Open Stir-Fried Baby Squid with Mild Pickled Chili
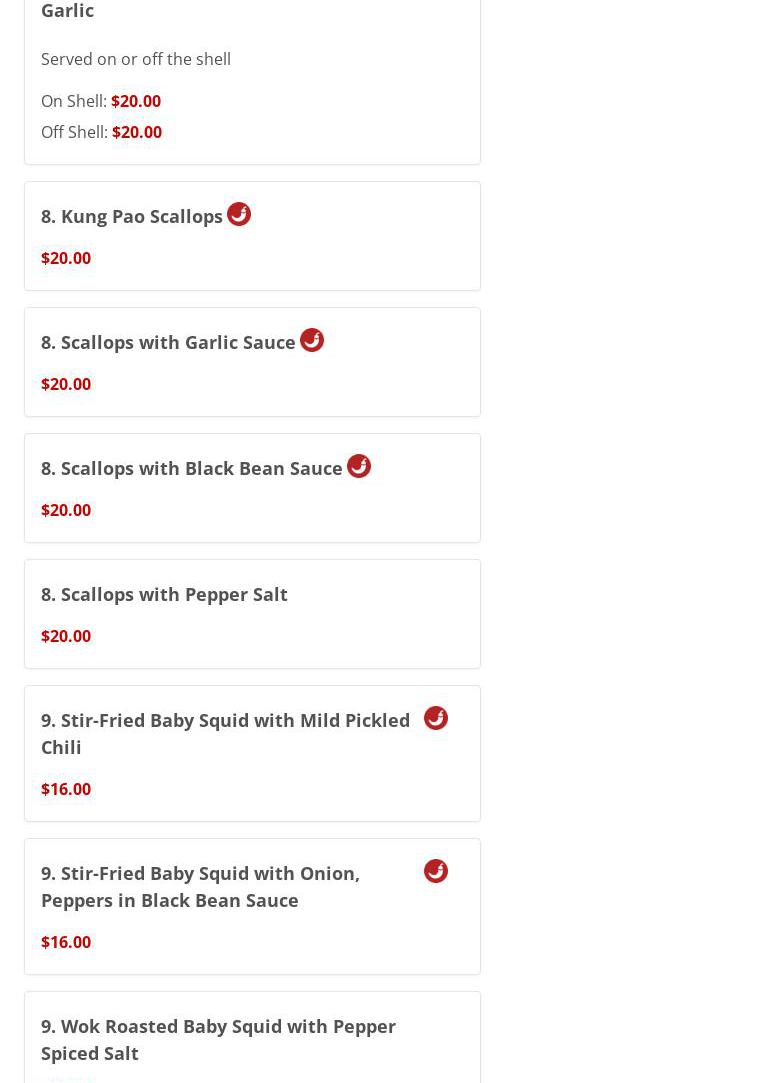The image size is (770, 1083). click(225, 733)
